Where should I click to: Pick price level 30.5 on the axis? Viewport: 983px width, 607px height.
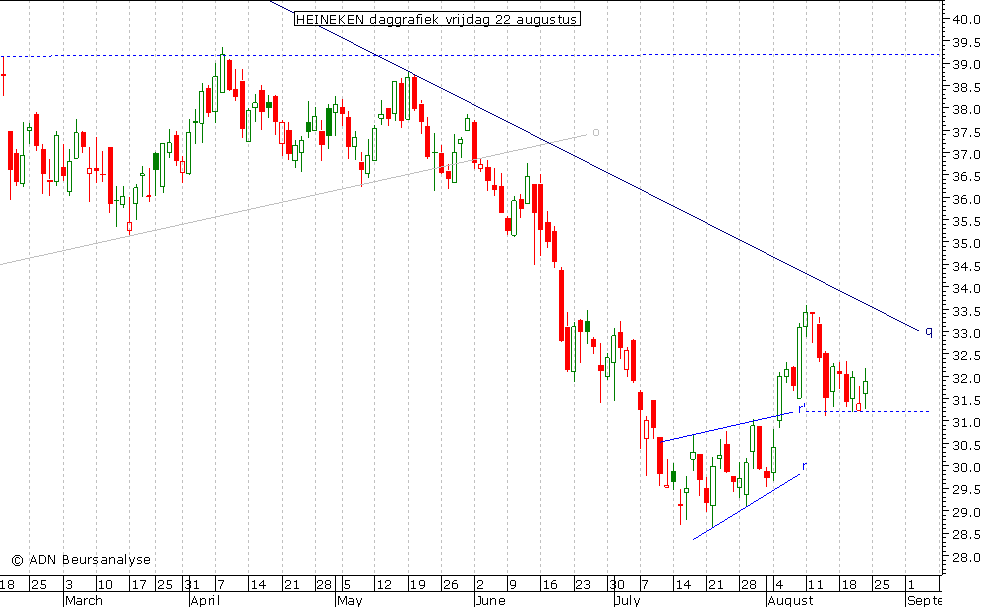tap(966, 446)
